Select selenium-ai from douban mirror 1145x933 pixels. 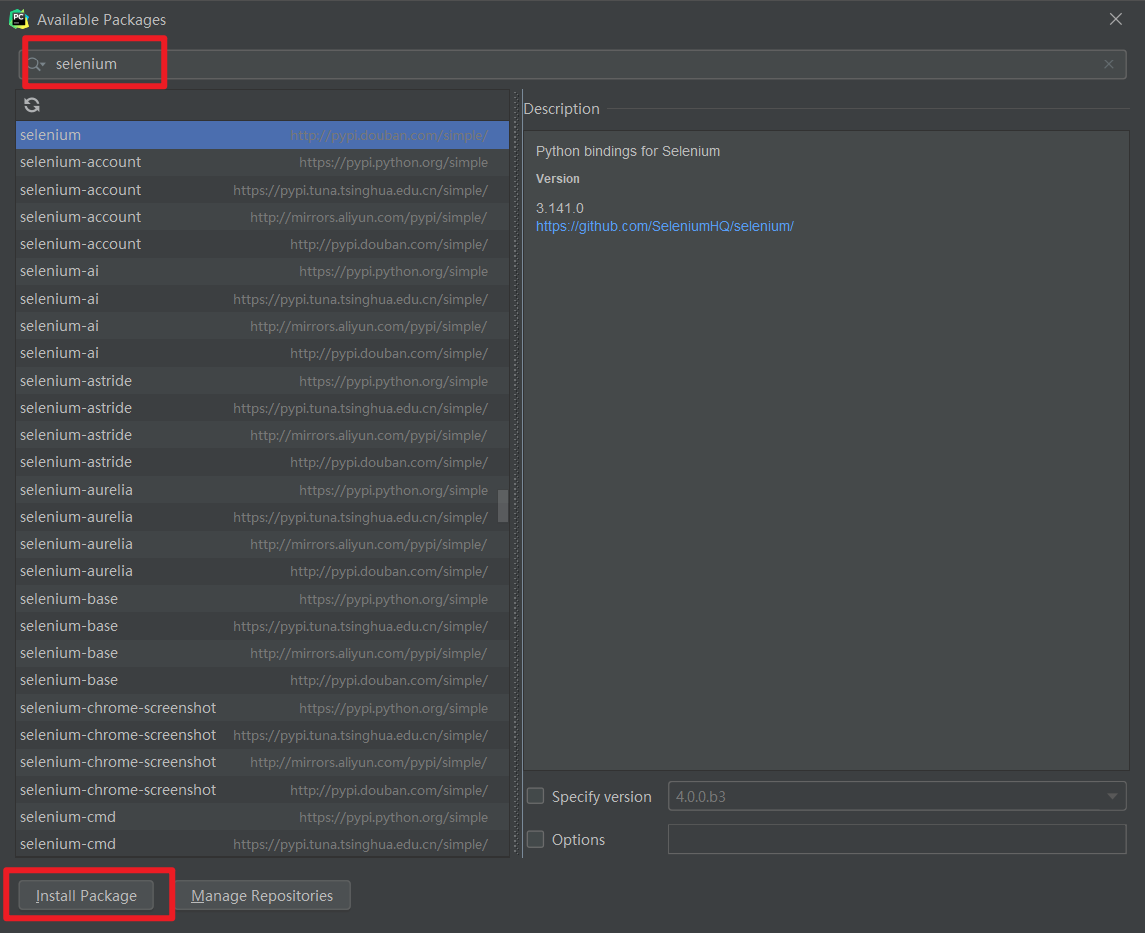[x=262, y=353]
